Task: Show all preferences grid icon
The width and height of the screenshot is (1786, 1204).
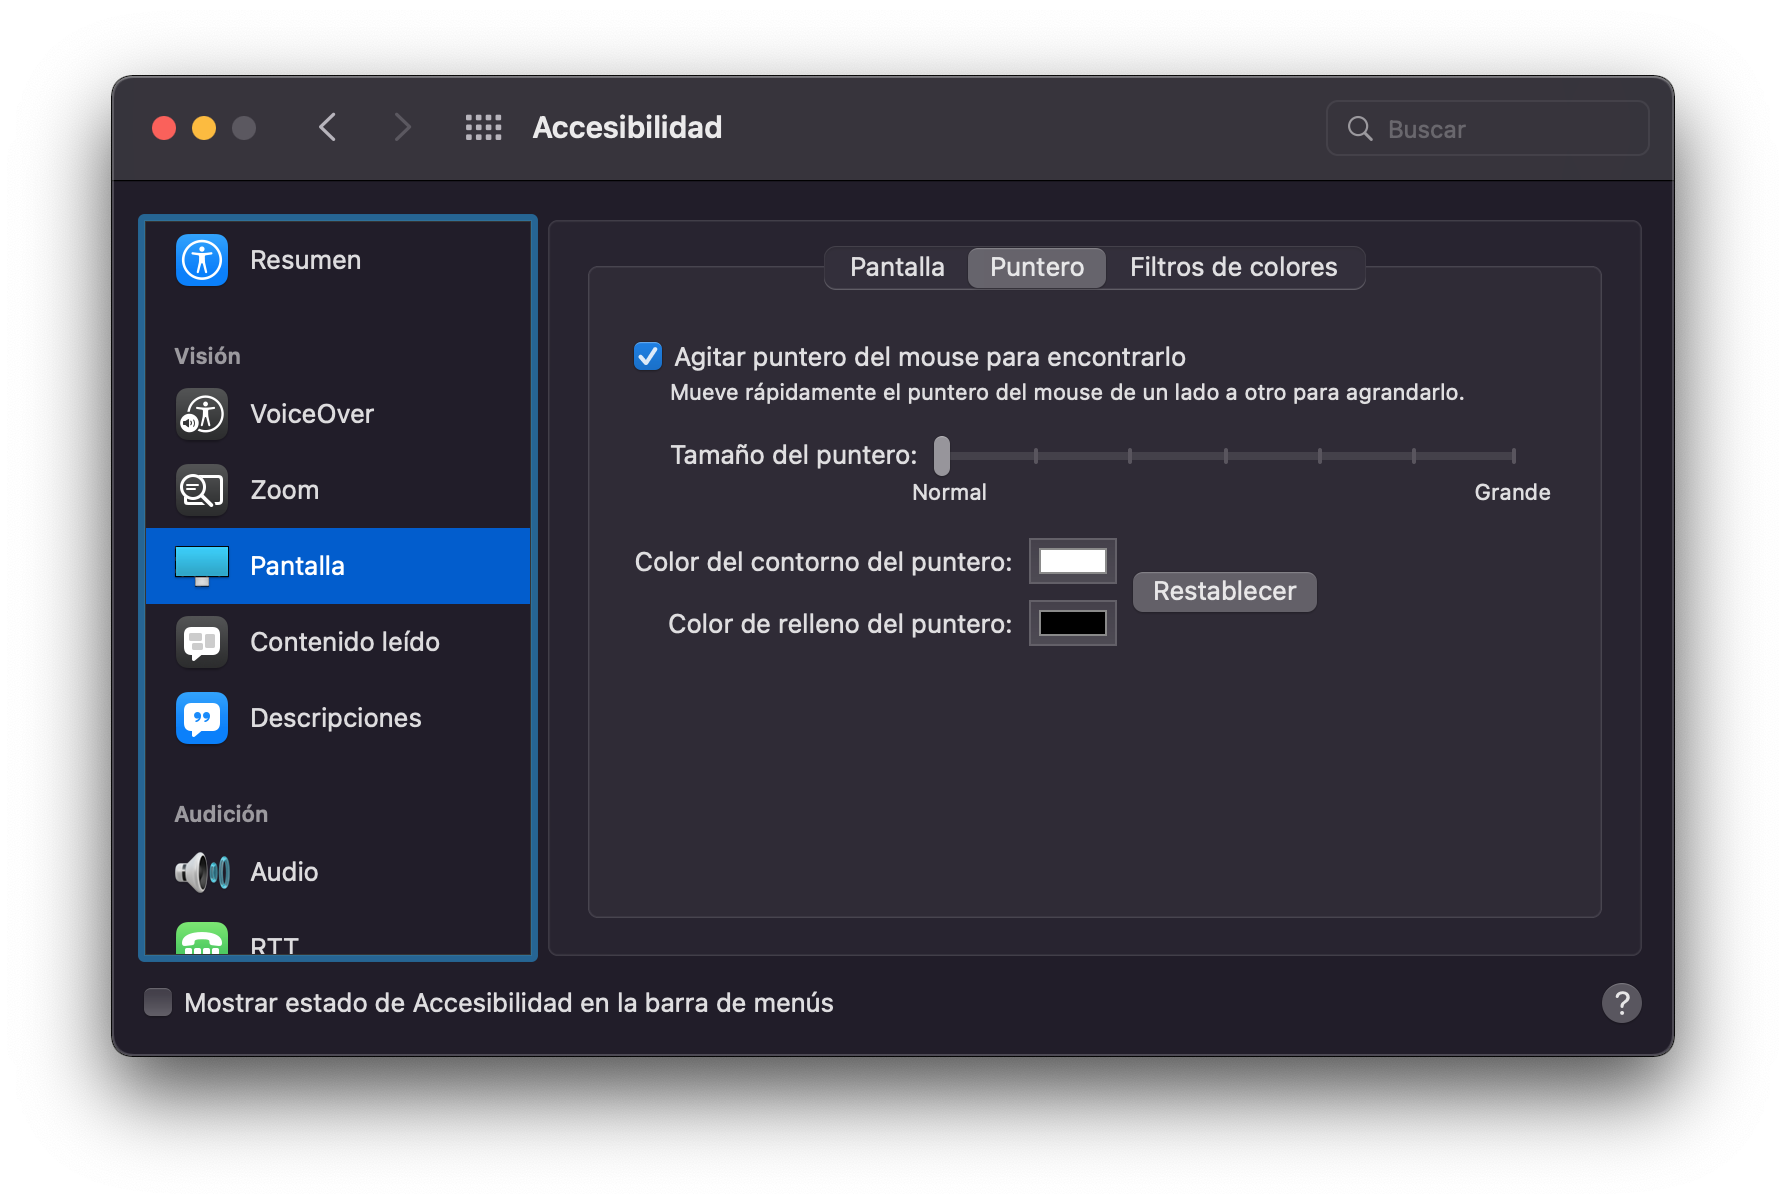Action: [x=484, y=128]
